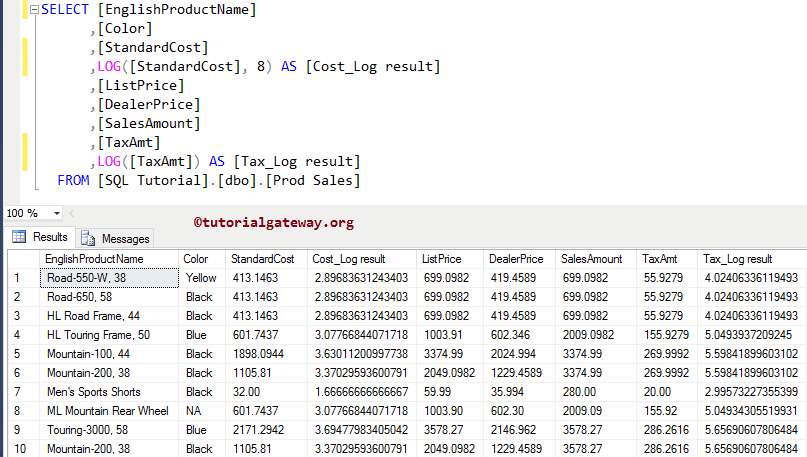Click the cell Road-650, 58
Image resolution: width=807 pixels, height=457 pixels.
pos(109,297)
